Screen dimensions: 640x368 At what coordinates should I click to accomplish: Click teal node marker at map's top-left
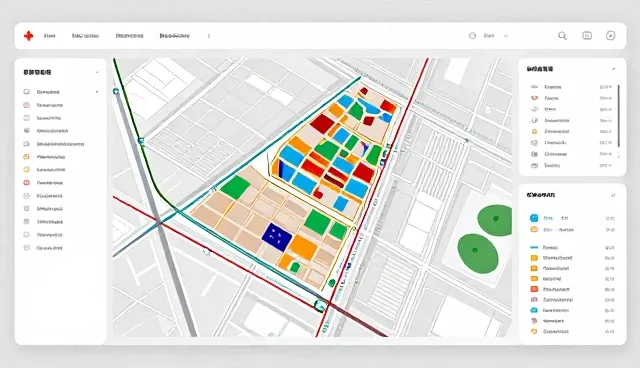click(x=116, y=91)
